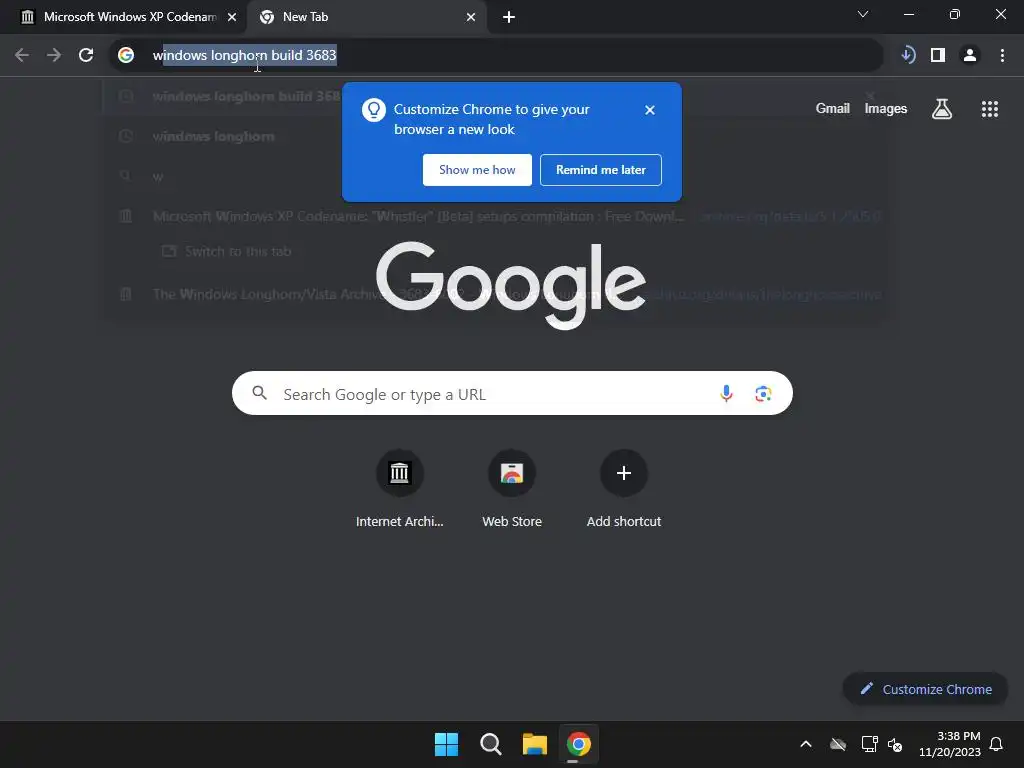The height and width of the screenshot is (768, 1024).
Task: Open the OneDrive tray icon
Action: click(x=838, y=744)
